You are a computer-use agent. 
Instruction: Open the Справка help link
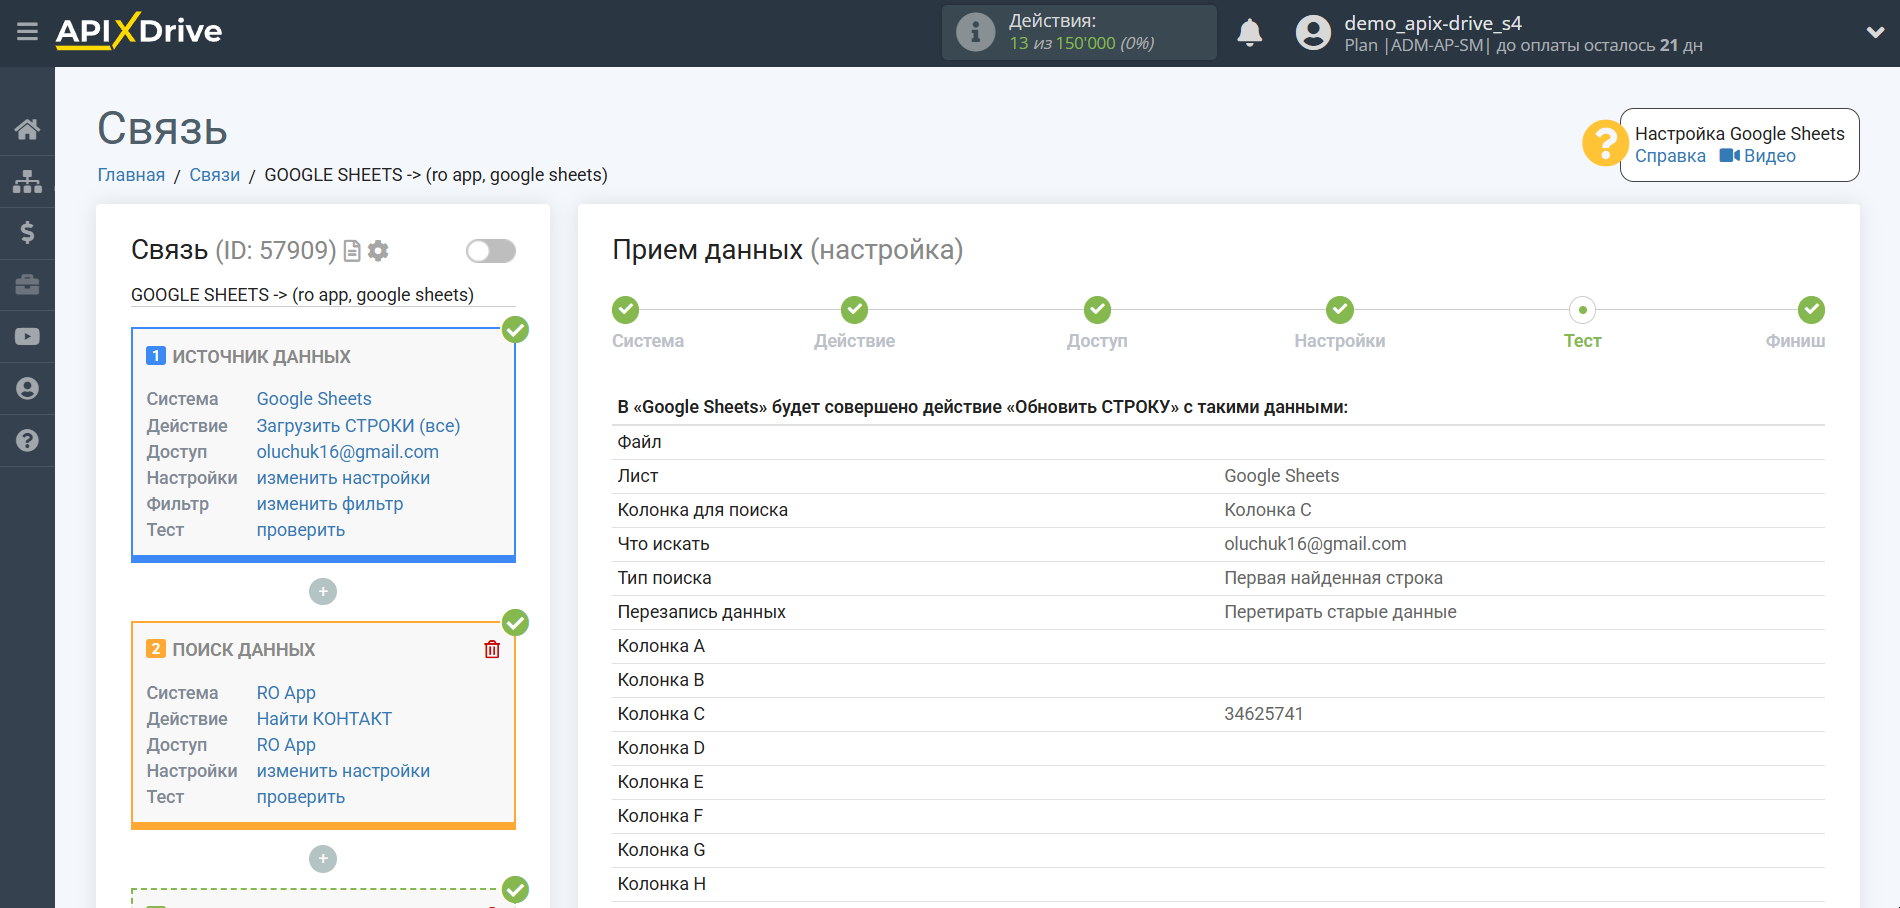1670,156
